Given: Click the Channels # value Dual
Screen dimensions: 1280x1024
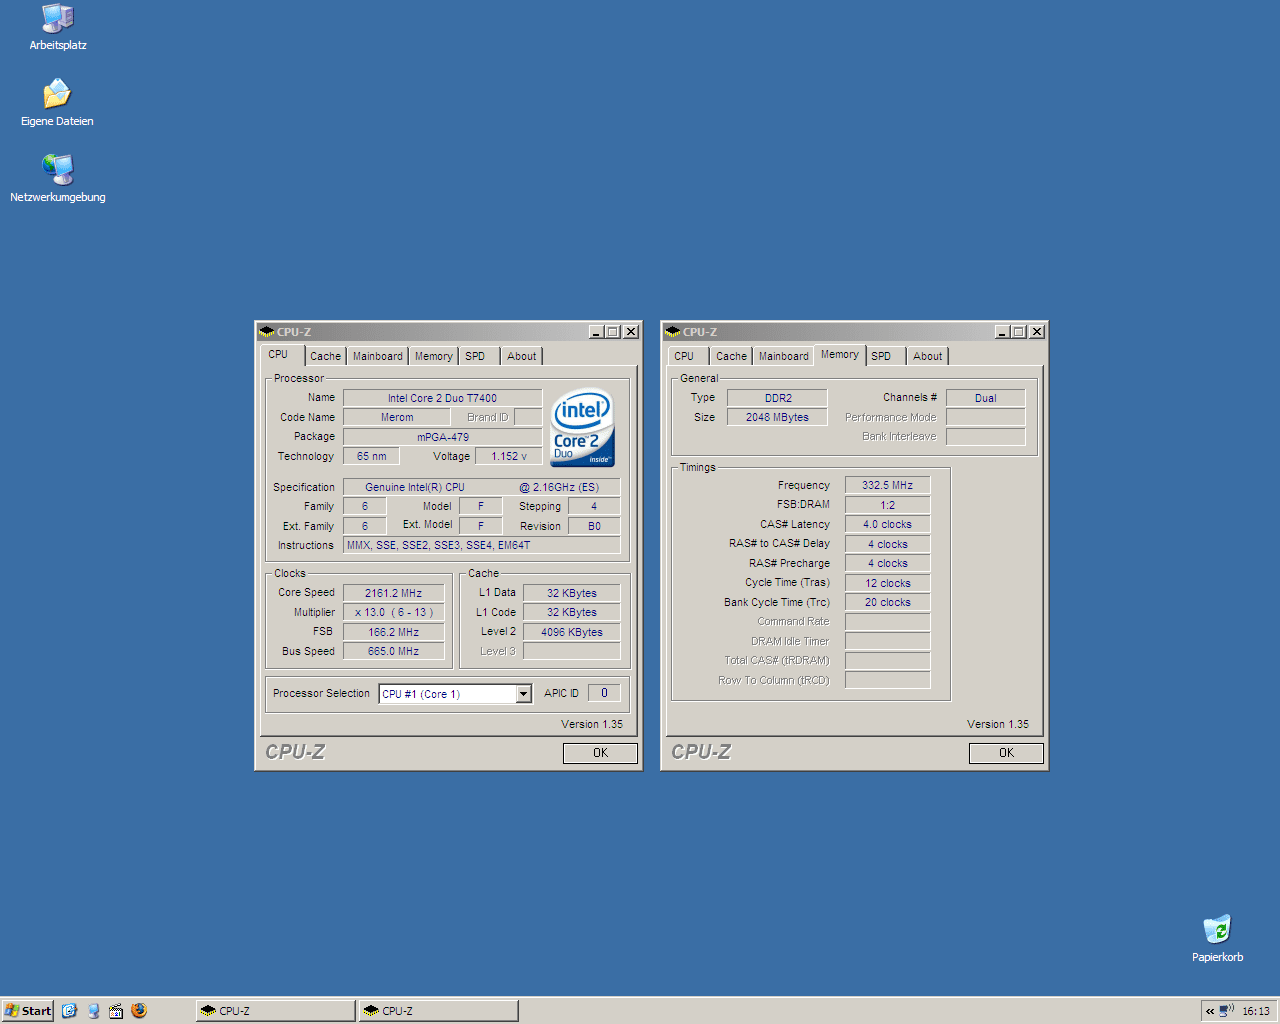Looking at the screenshot, I should (x=985, y=398).
